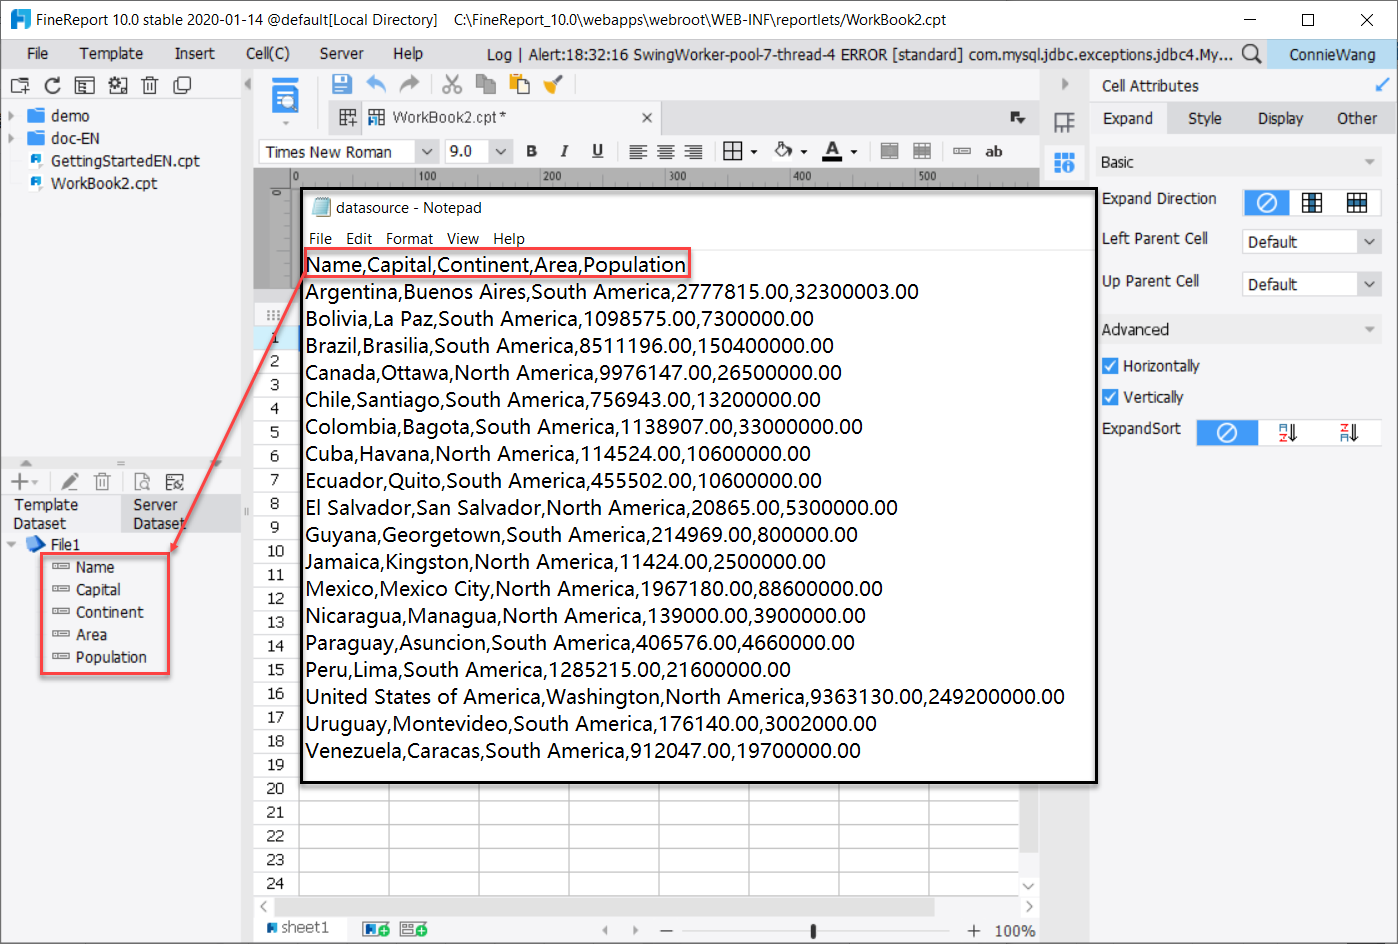Preview the dataset data
This screenshot has height=944, width=1398.
139,481
